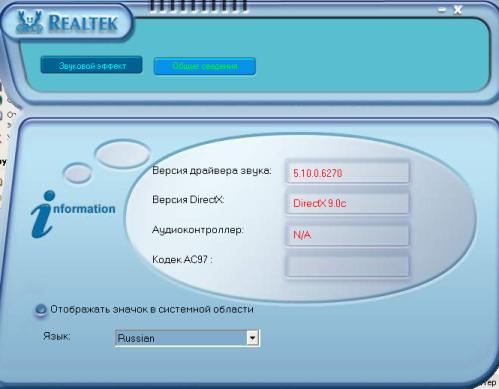Viewport: 499px width, 389px height.
Task: Select the driver version 5.10.0.6270 field
Action: tap(347, 173)
